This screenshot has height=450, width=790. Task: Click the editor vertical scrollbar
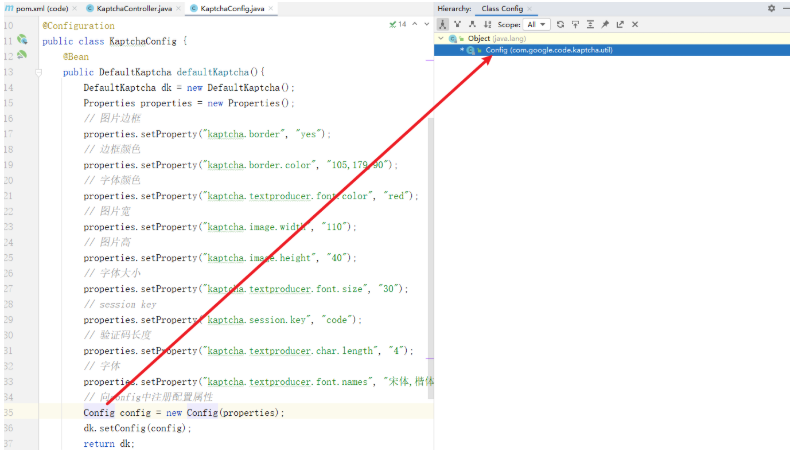click(431, 257)
